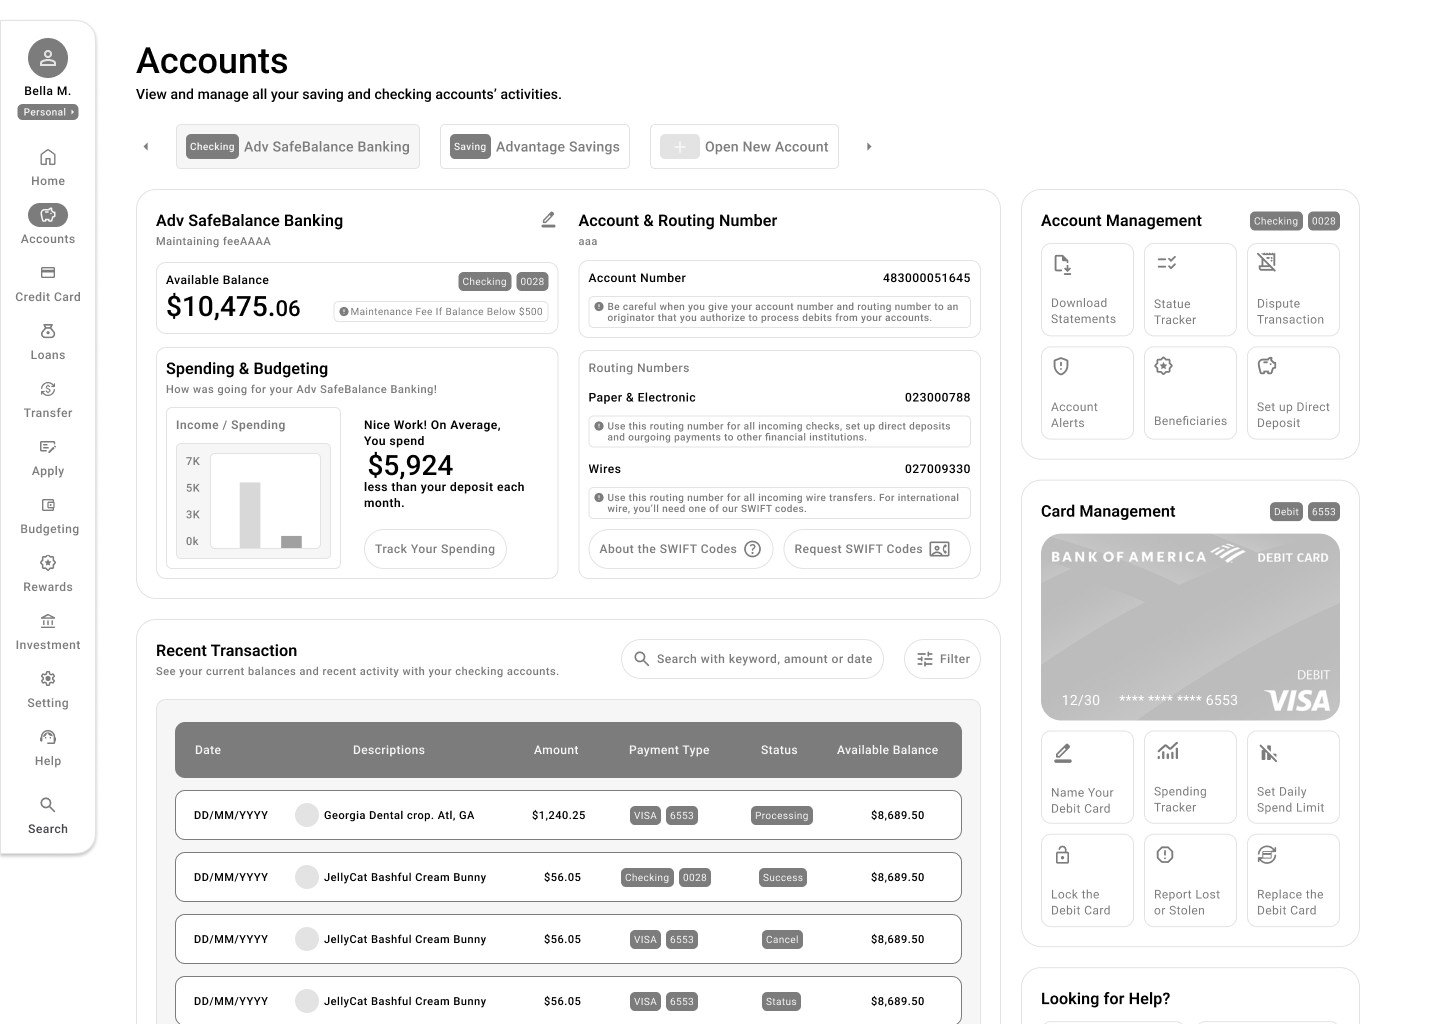Open the transaction Filter
Screen dimensions: 1440x1024
tap(943, 659)
